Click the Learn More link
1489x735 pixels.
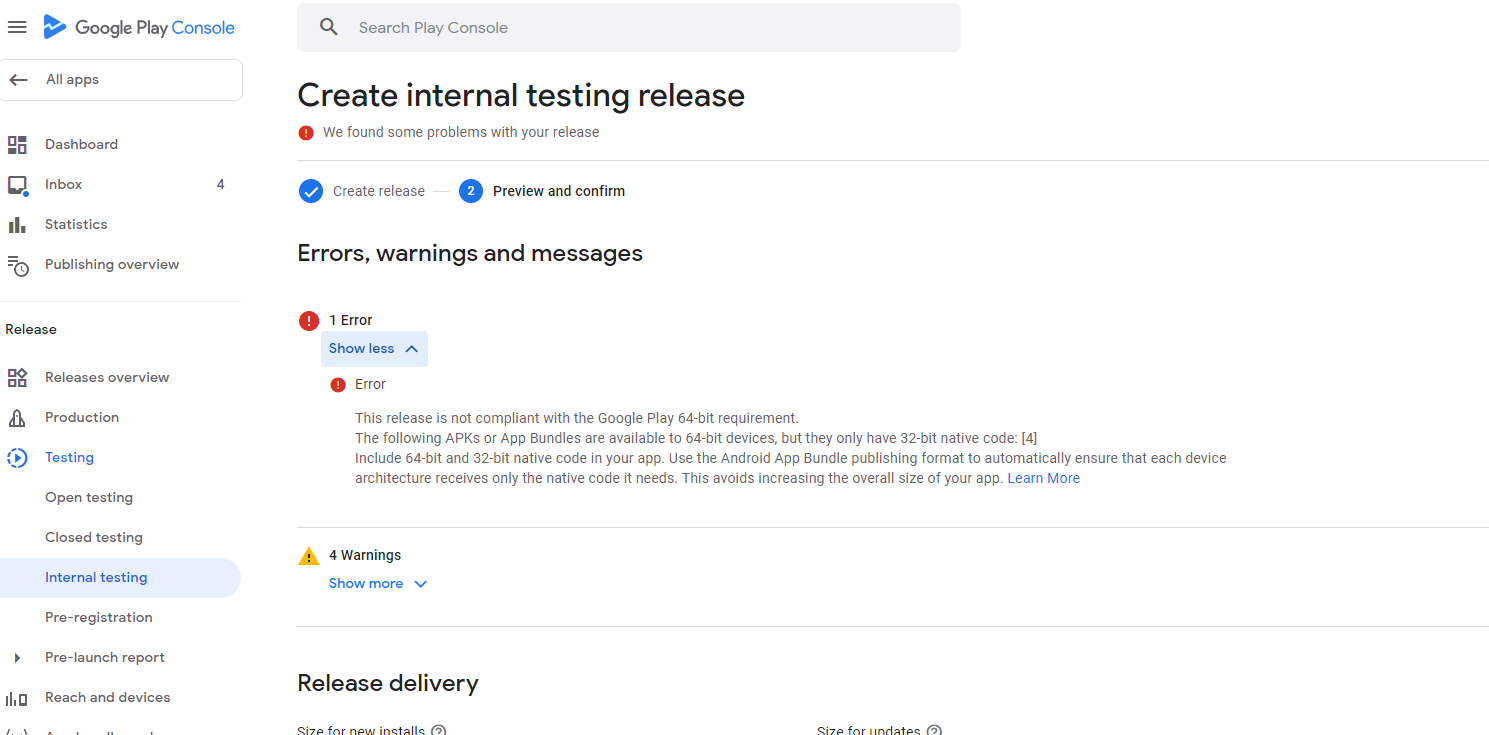[1043, 479]
